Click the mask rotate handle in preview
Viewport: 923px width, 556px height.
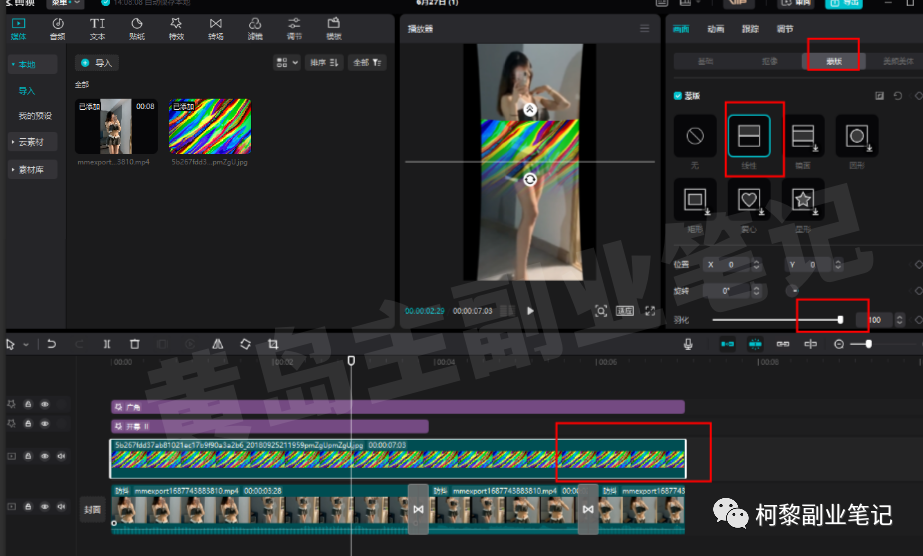pyautogui.click(x=530, y=179)
